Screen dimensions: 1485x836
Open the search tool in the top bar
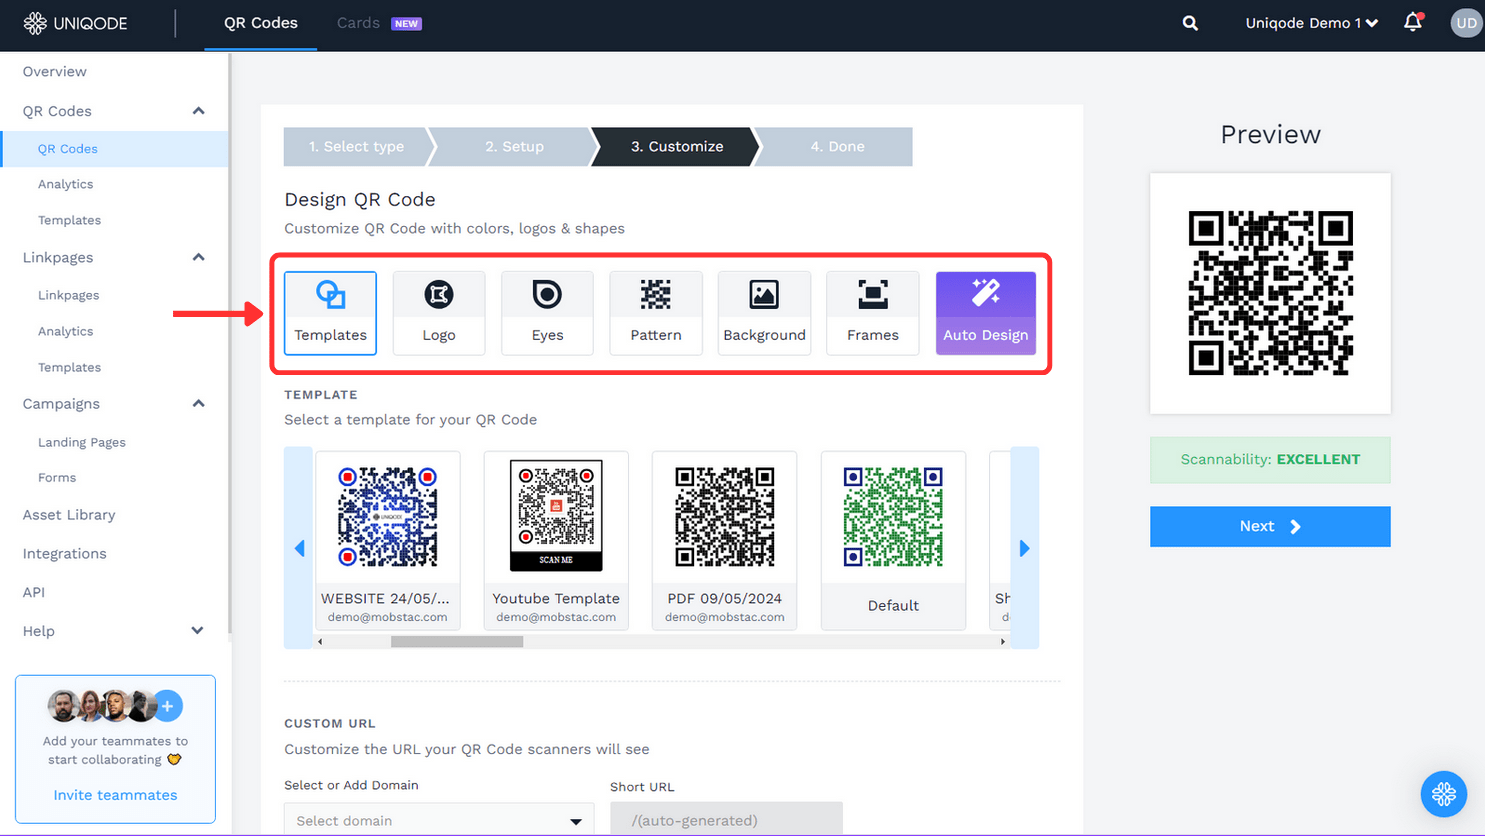[1189, 22]
